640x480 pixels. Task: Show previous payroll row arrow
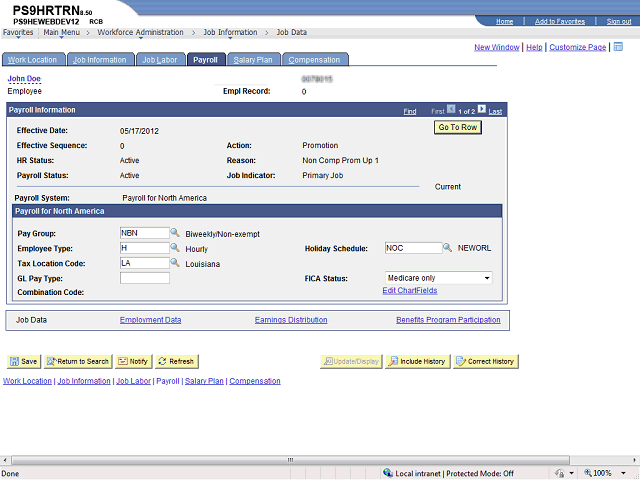[451, 110]
